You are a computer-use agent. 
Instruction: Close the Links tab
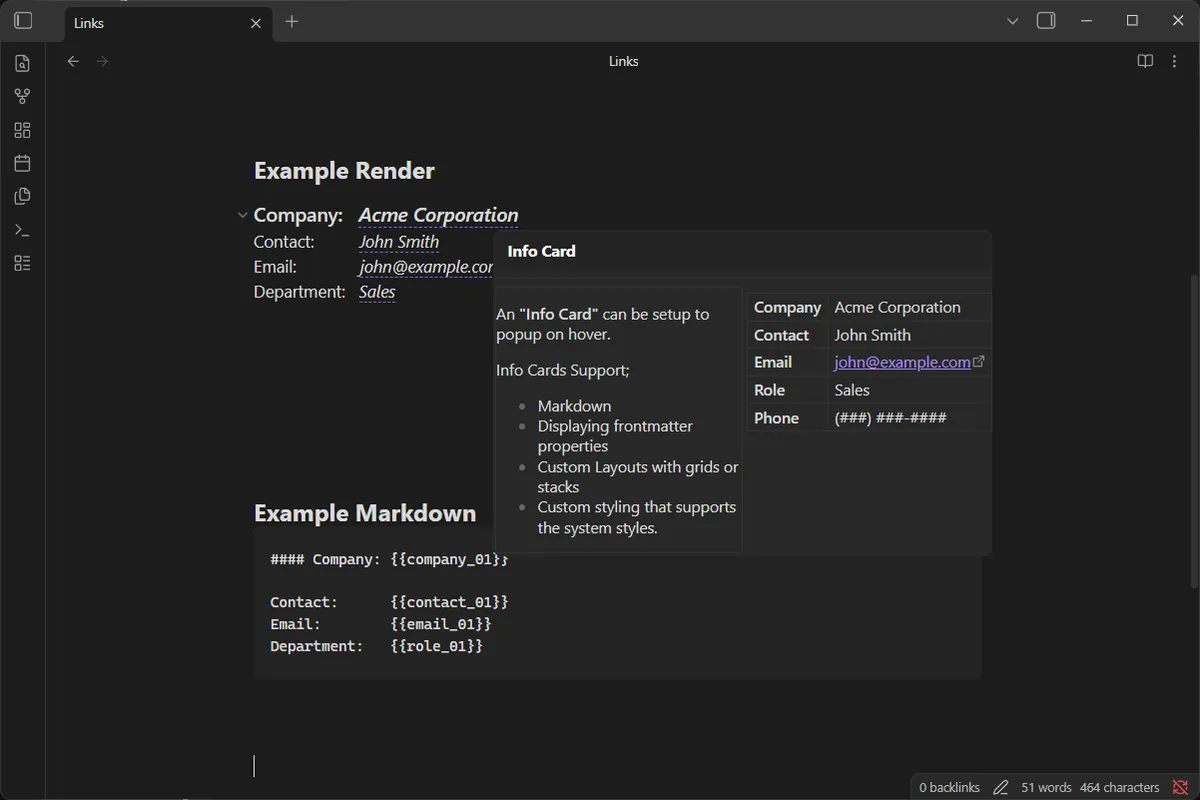click(x=256, y=23)
